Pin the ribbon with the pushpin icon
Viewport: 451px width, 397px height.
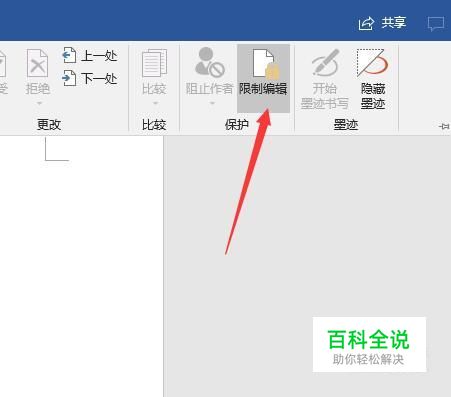pos(444,126)
